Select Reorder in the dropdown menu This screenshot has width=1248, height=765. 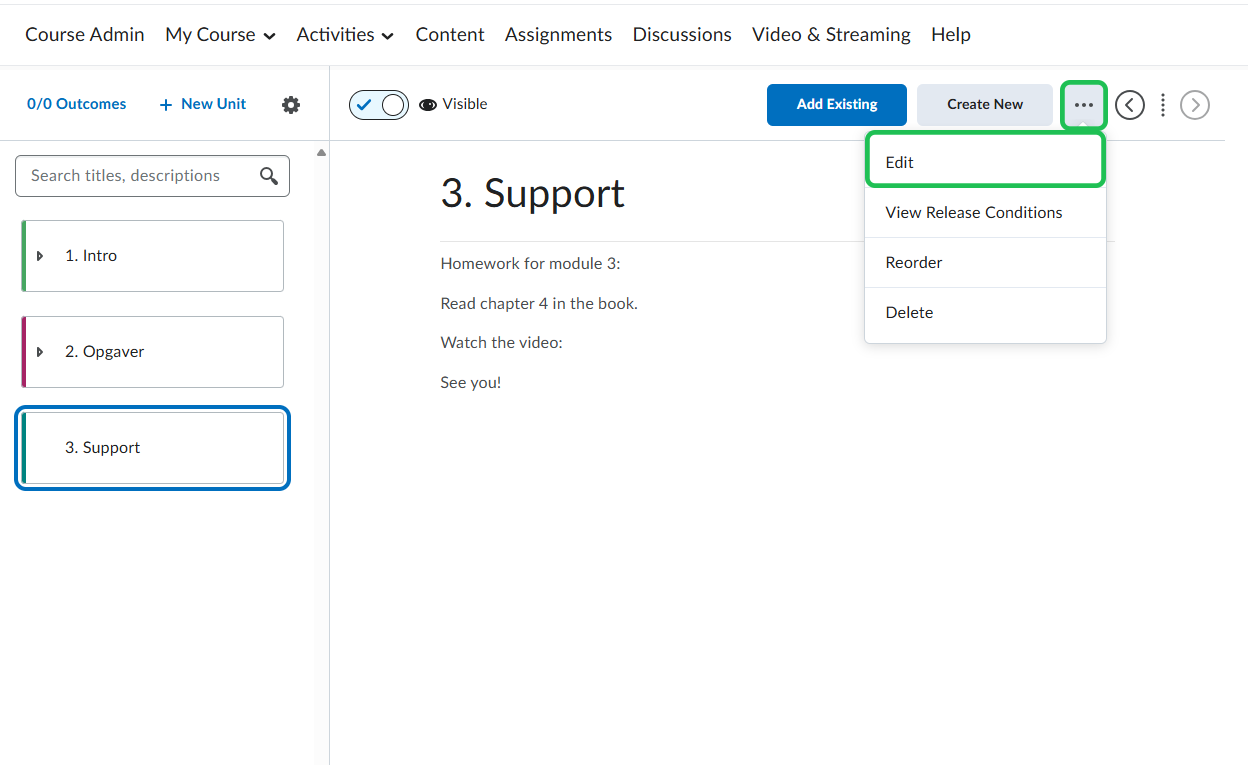pyautogui.click(x=913, y=262)
